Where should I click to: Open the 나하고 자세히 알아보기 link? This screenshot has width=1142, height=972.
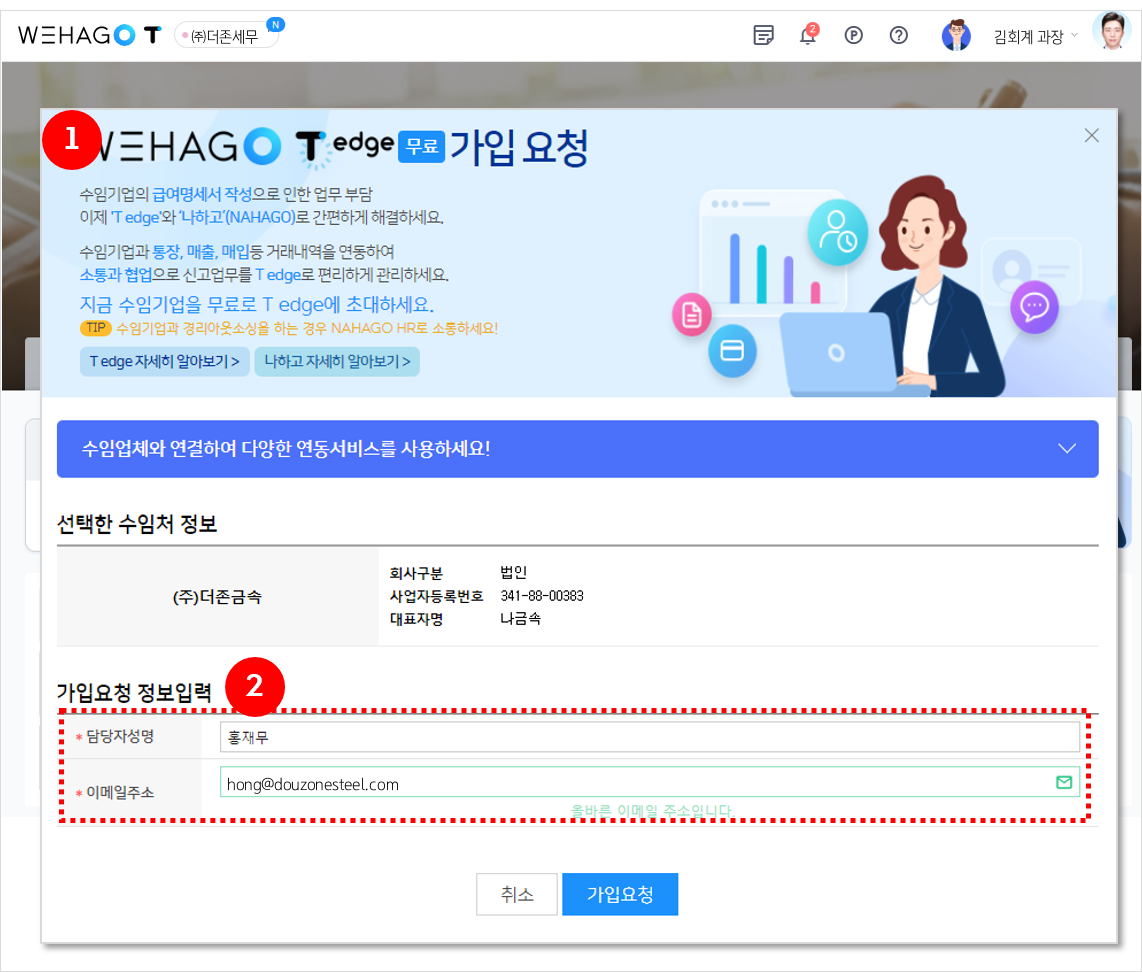coord(337,362)
